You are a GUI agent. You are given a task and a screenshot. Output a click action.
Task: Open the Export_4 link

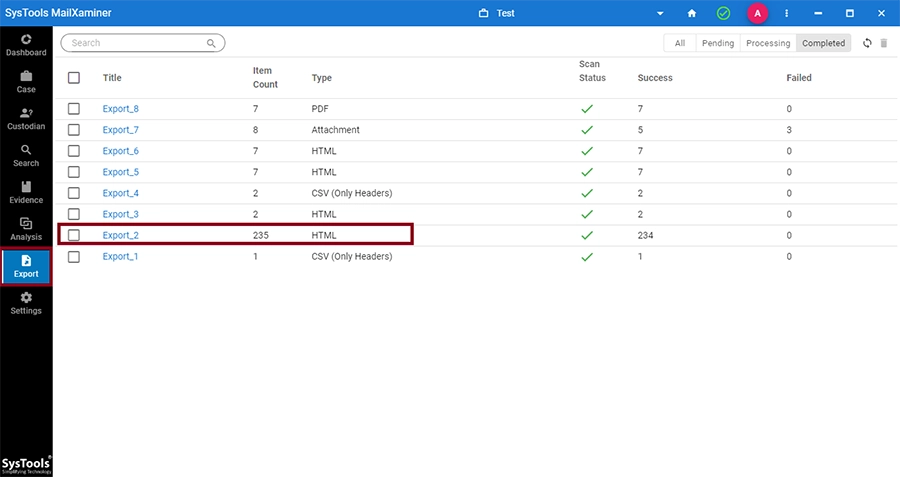coord(121,193)
